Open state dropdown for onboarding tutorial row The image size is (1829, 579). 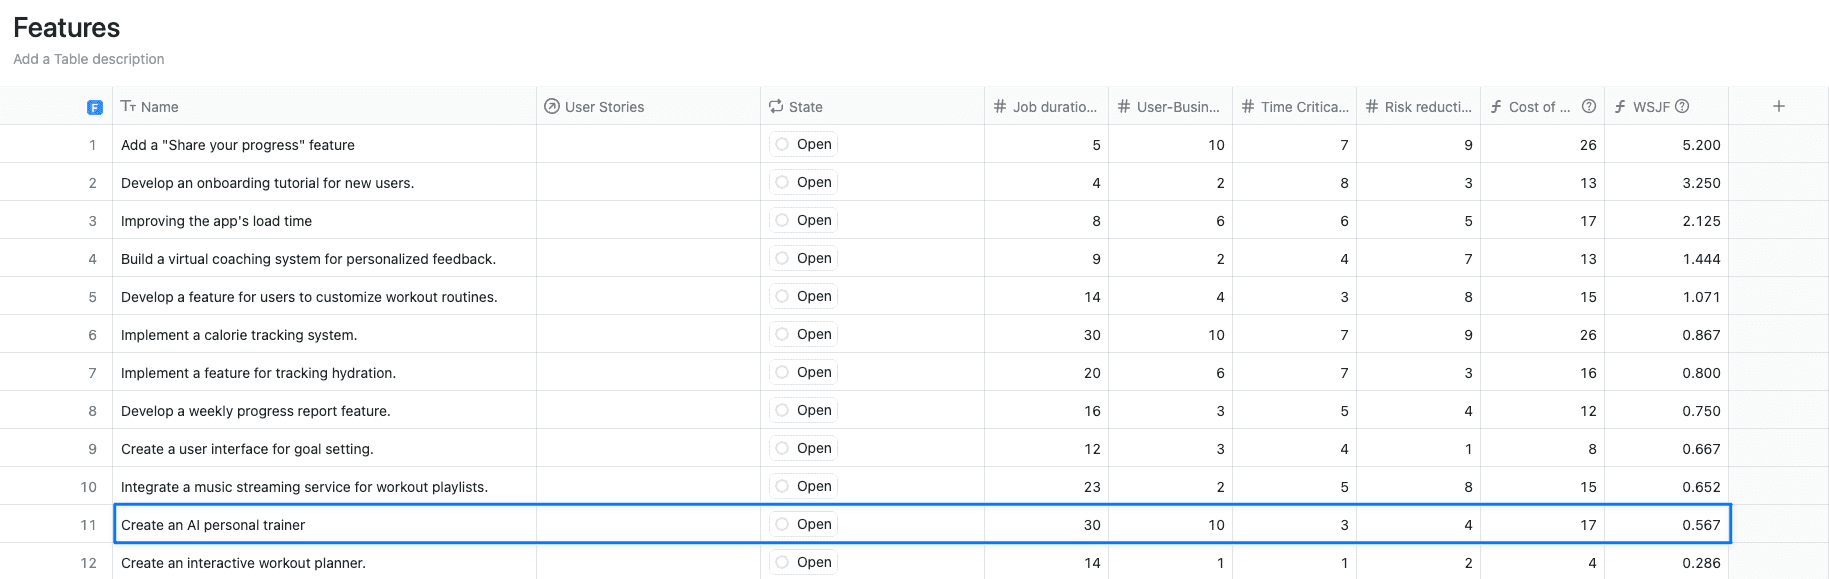tap(814, 182)
